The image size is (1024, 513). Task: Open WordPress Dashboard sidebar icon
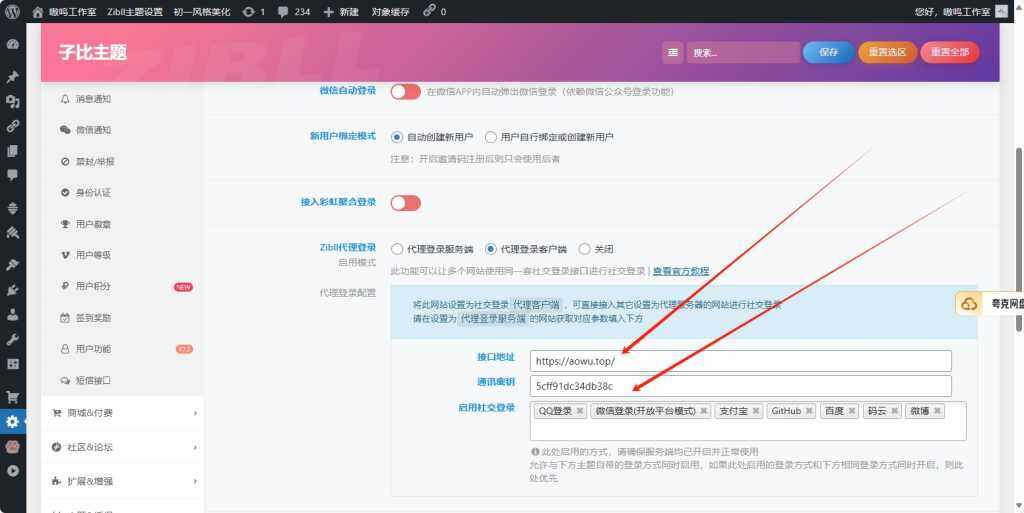coord(12,44)
